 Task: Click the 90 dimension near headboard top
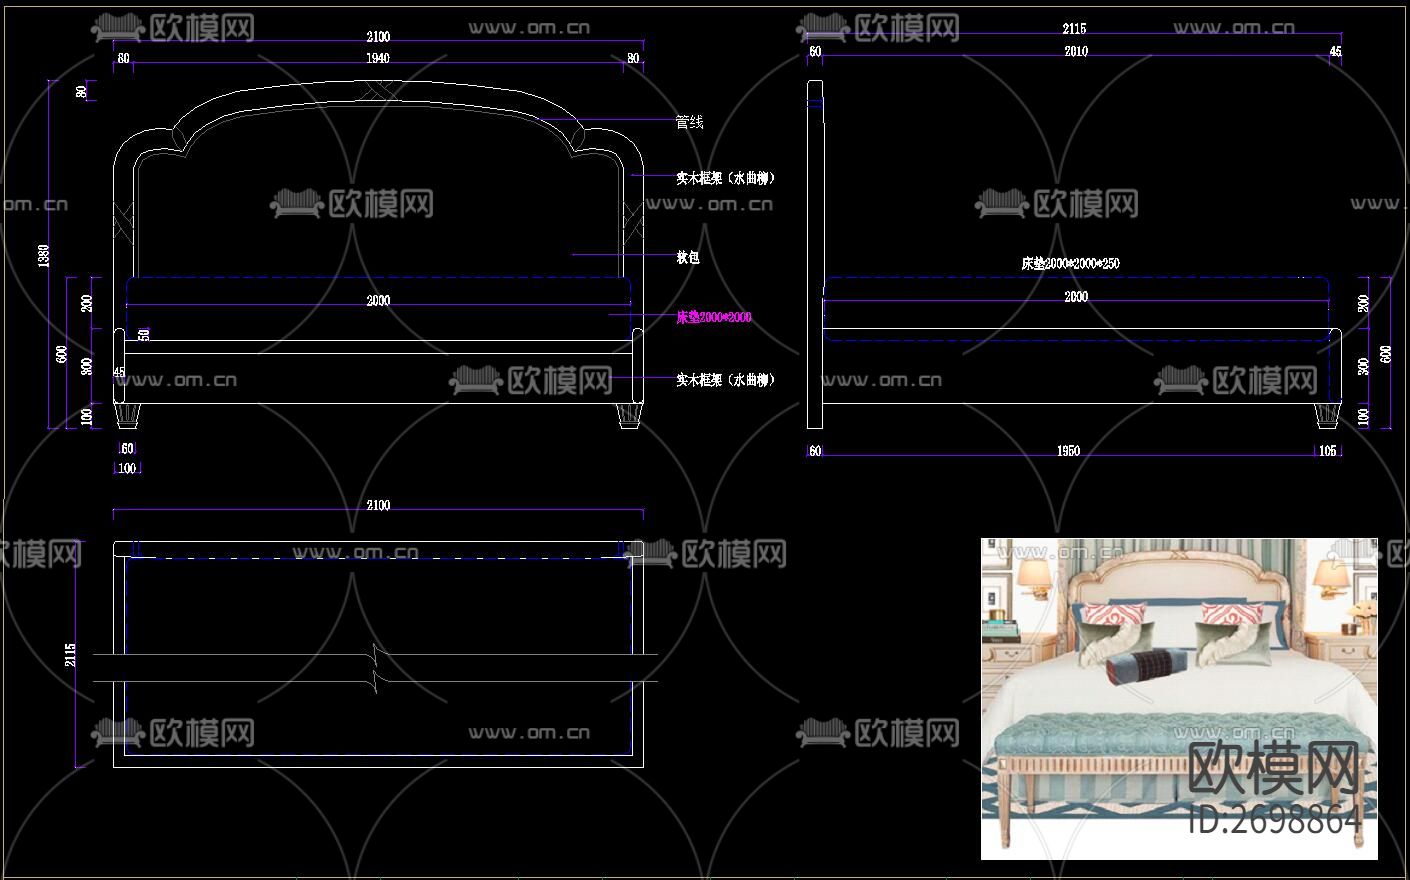pyautogui.click(x=81, y=92)
